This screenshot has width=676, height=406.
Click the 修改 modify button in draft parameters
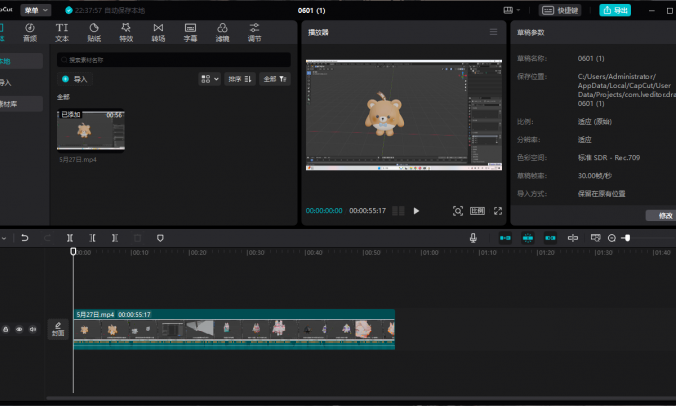click(x=662, y=215)
